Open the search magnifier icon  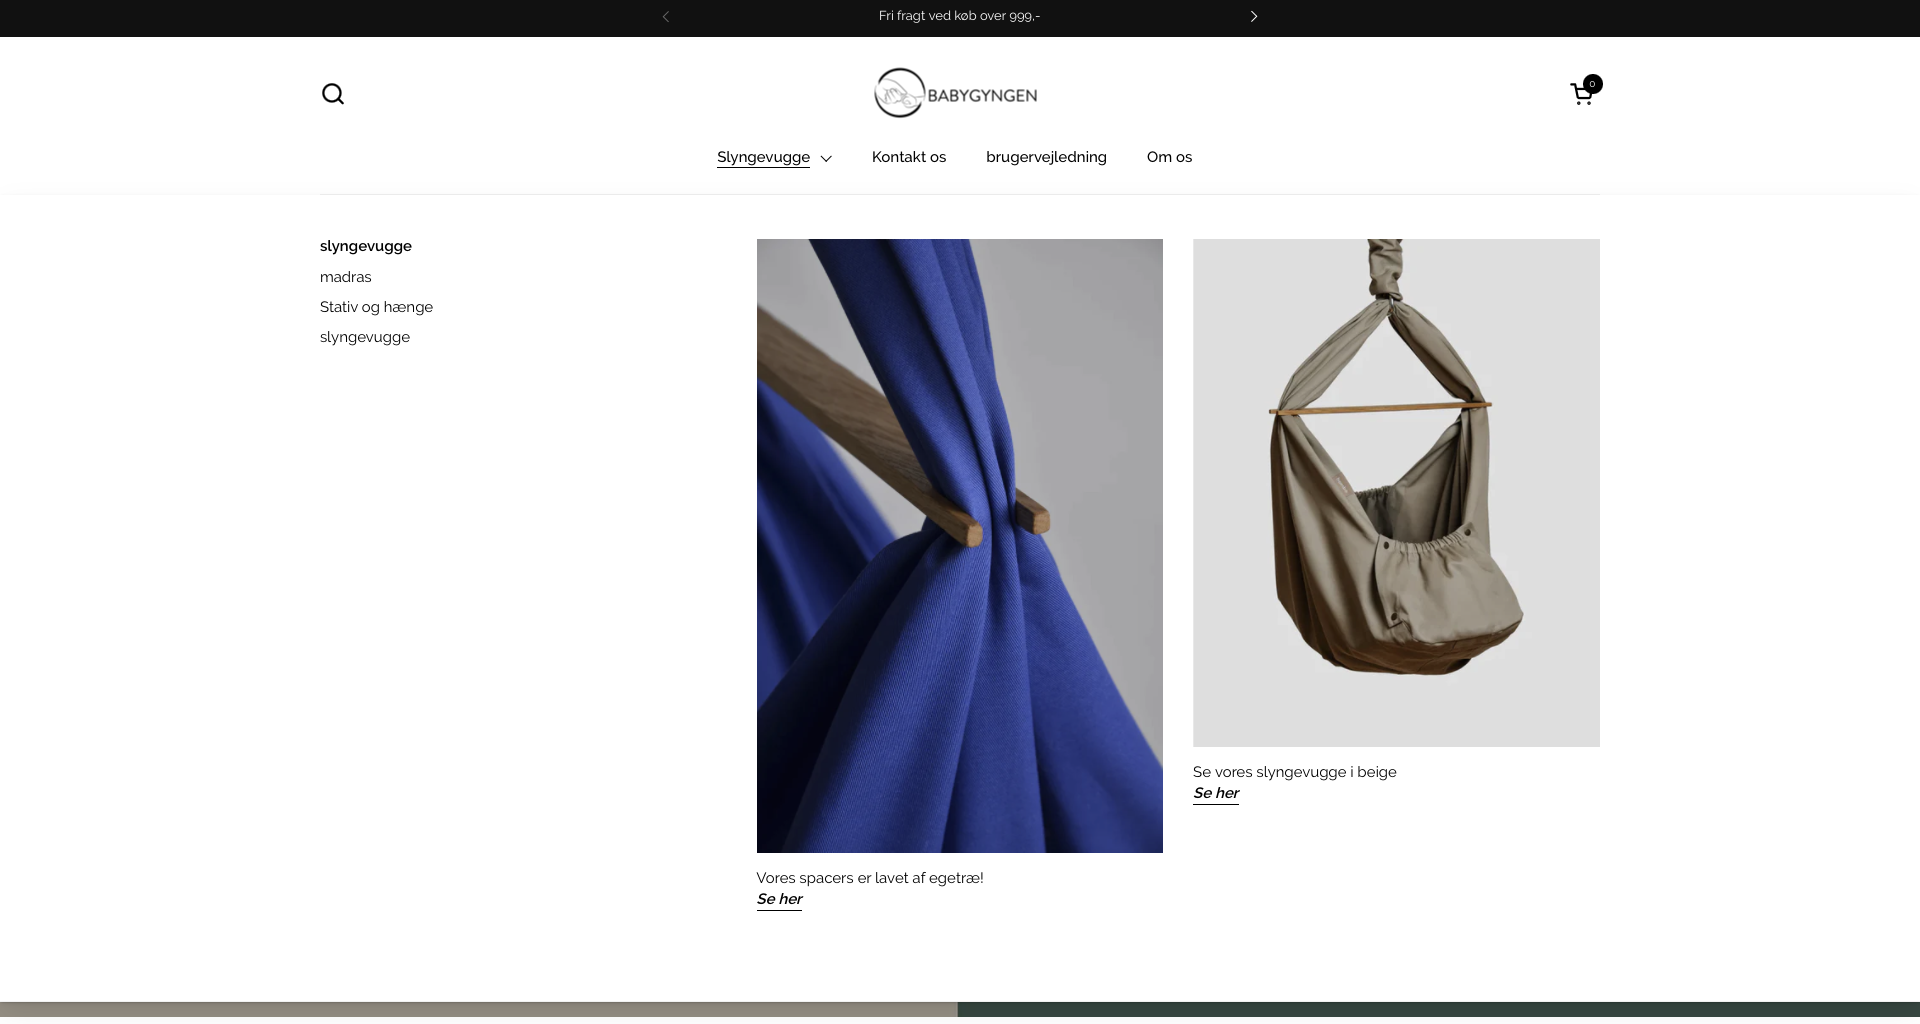(x=333, y=94)
